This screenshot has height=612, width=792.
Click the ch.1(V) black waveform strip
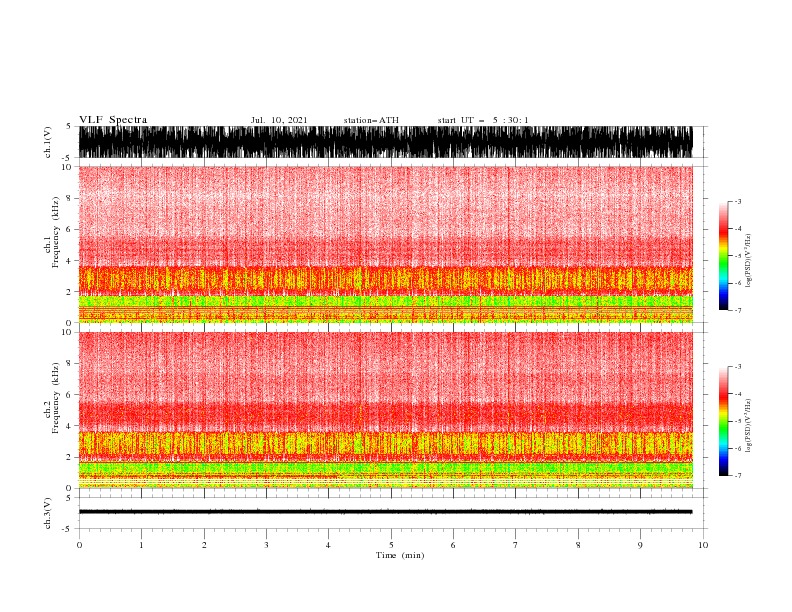click(386, 142)
